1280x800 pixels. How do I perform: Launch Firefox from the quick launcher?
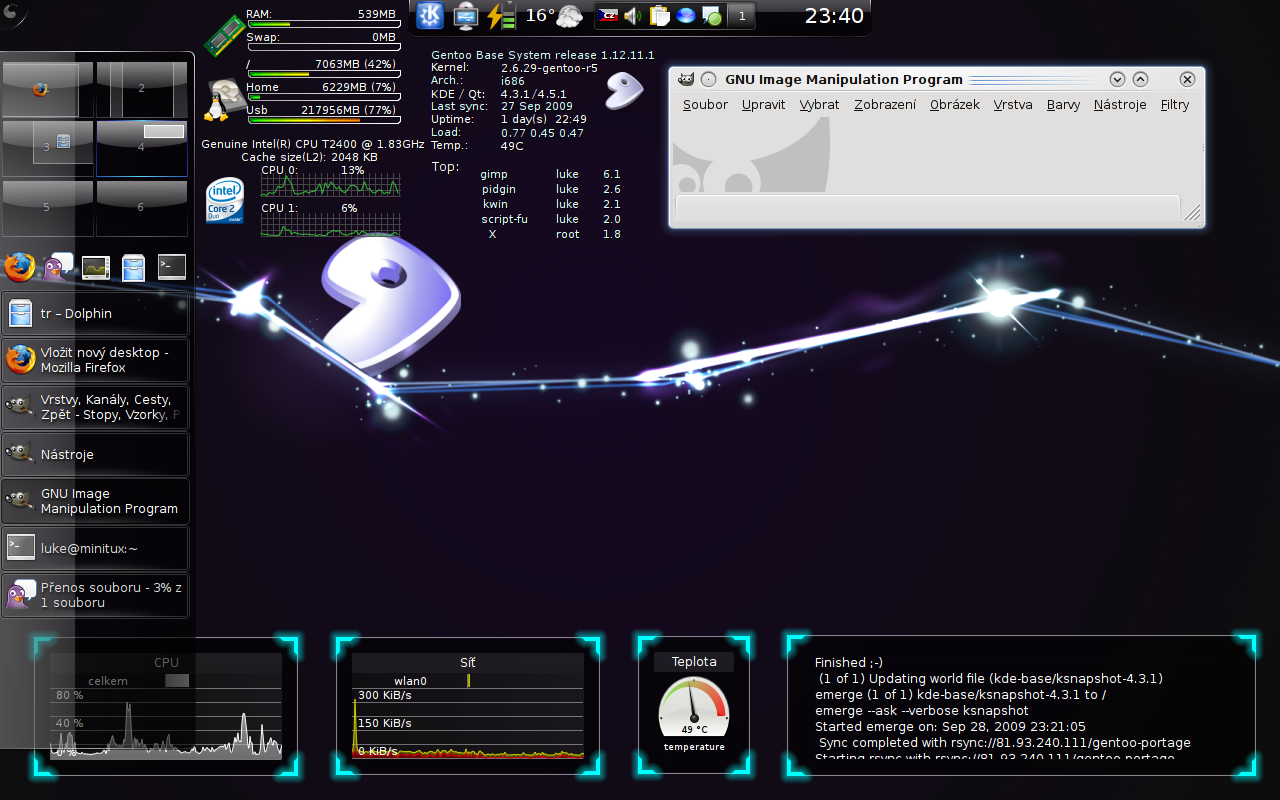click(19, 267)
